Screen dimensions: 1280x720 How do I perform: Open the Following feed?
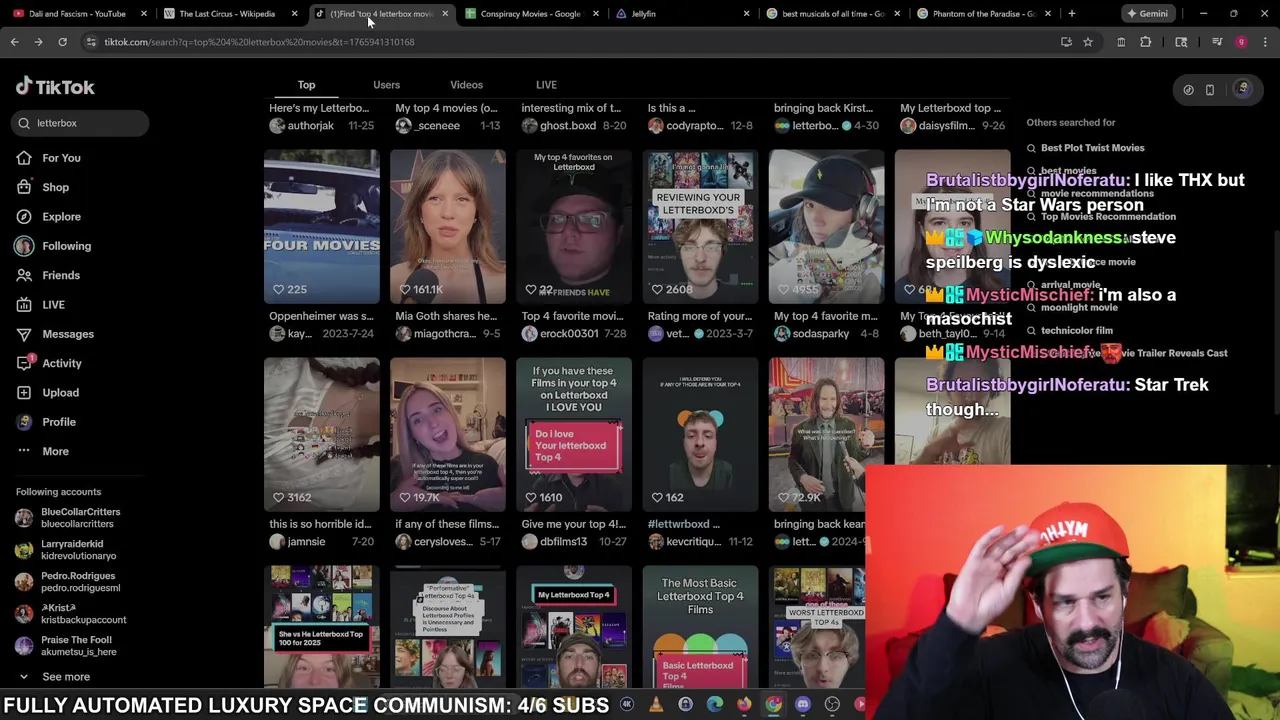(66, 246)
